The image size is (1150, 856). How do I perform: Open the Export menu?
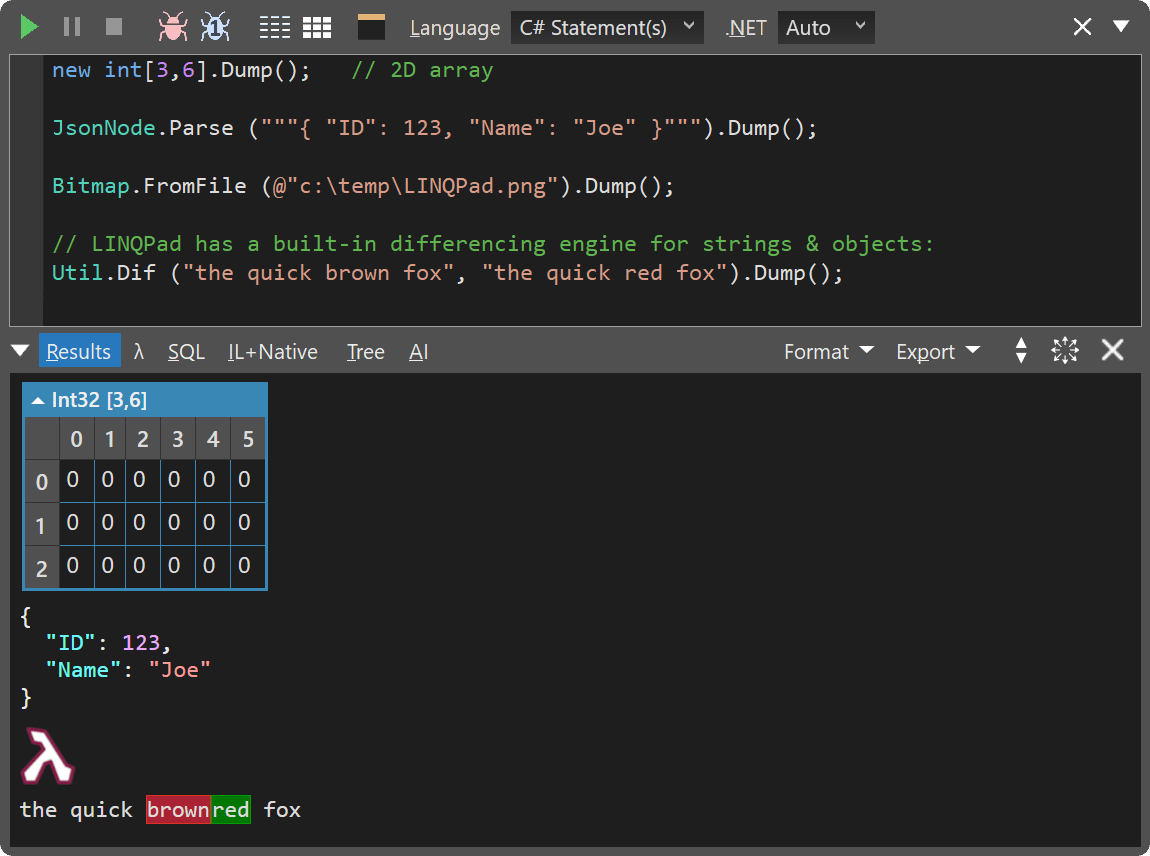(x=936, y=351)
